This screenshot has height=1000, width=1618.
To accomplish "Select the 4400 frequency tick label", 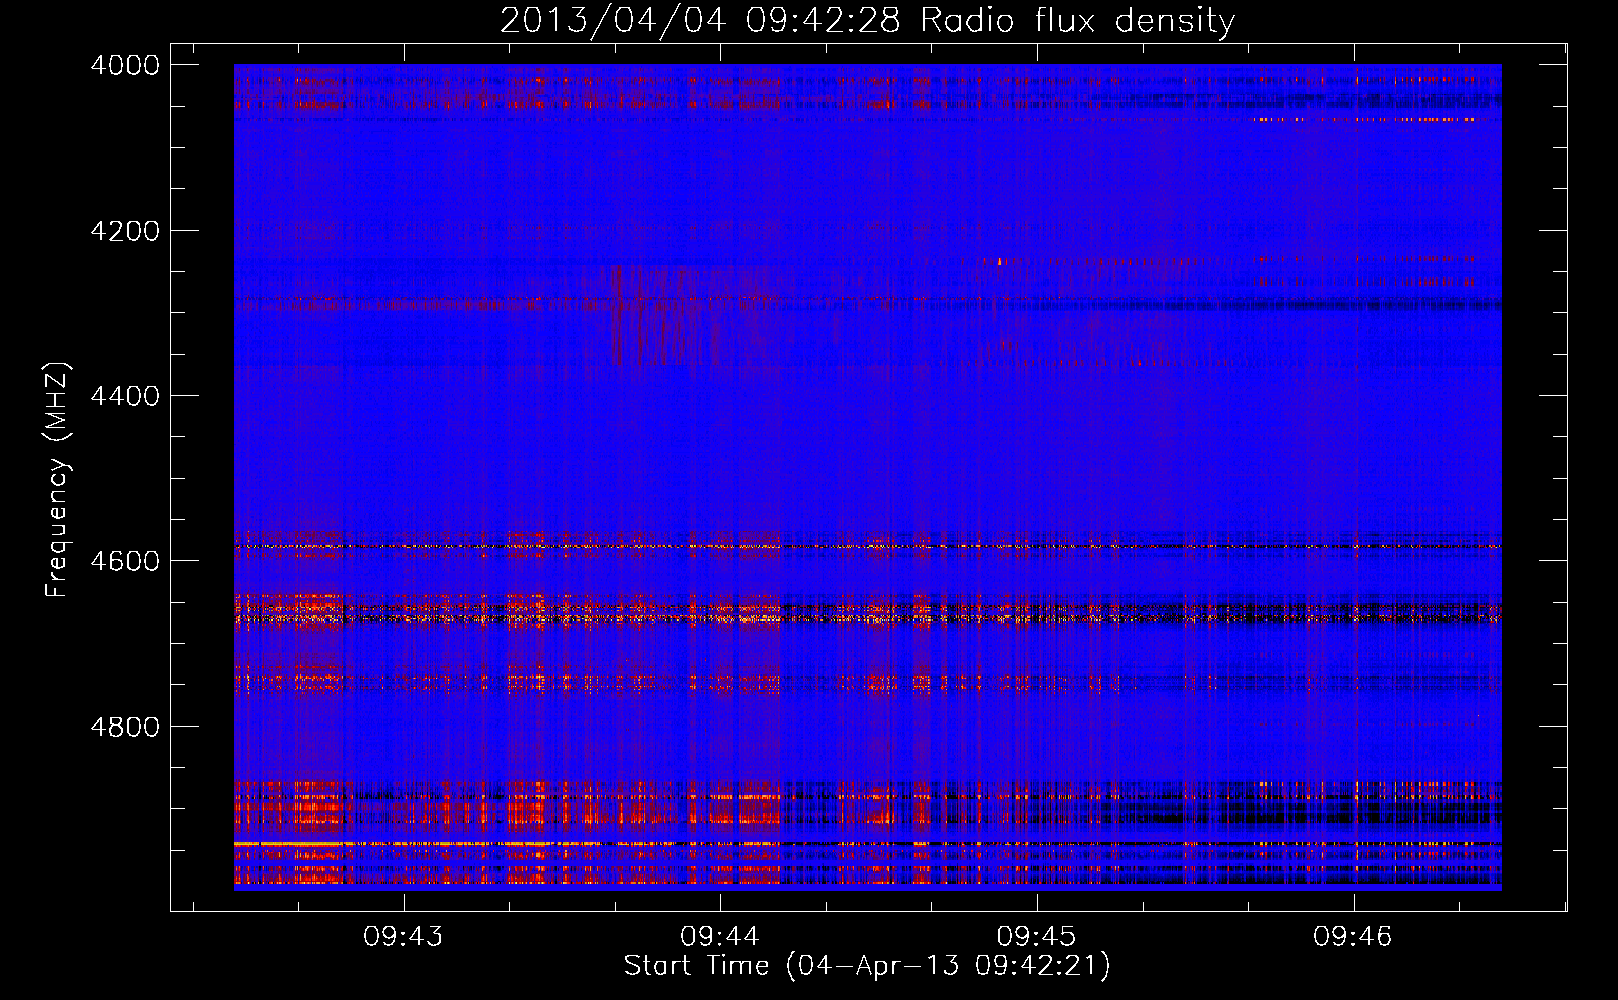I will pos(125,396).
